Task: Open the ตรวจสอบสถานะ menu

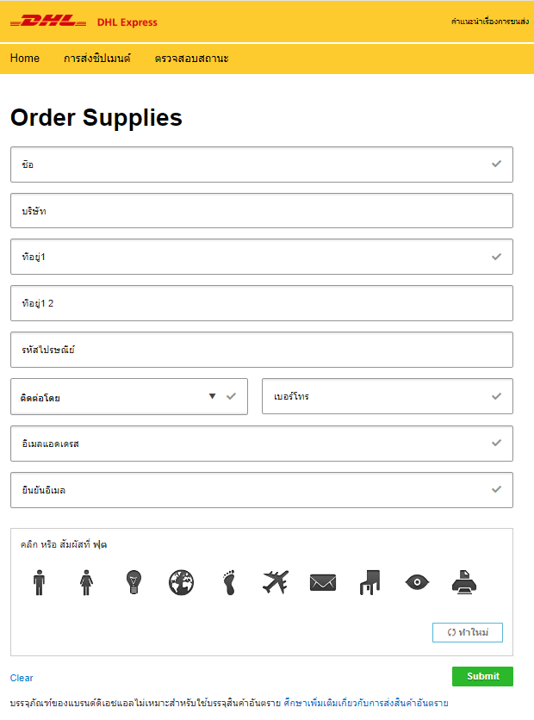Action: pyautogui.click(x=191, y=58)
